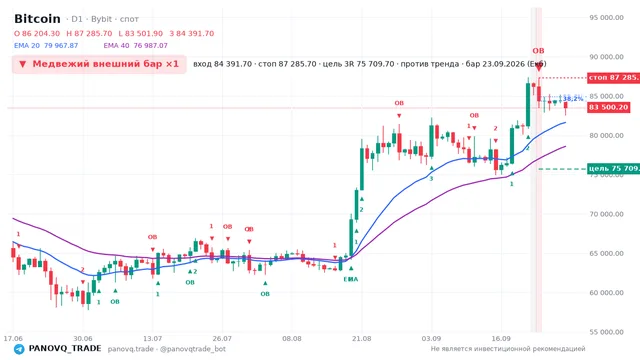Click the red 83 500.20 current price tag

[x=609, y=107]
